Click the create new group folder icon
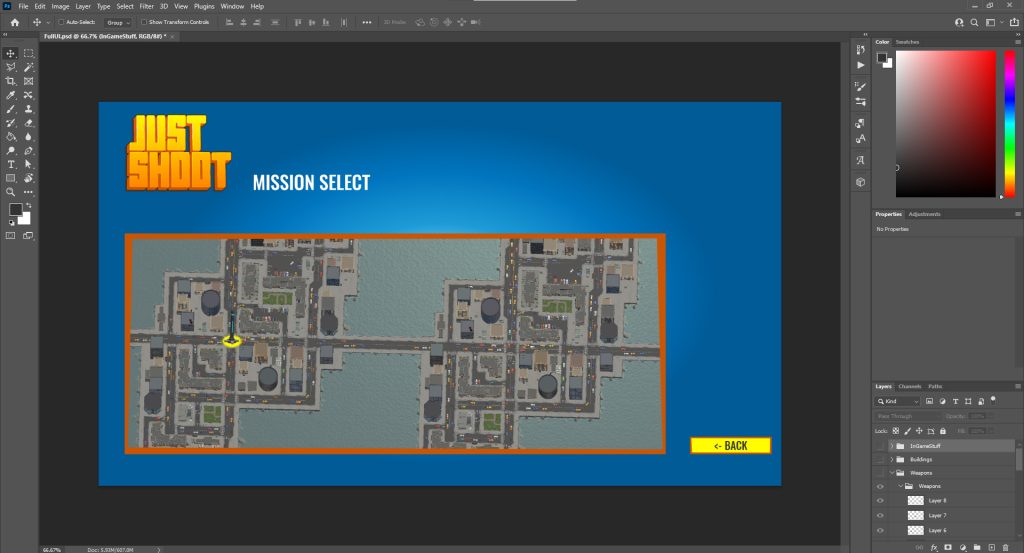 pyautogui.click(x=976, y=547)
